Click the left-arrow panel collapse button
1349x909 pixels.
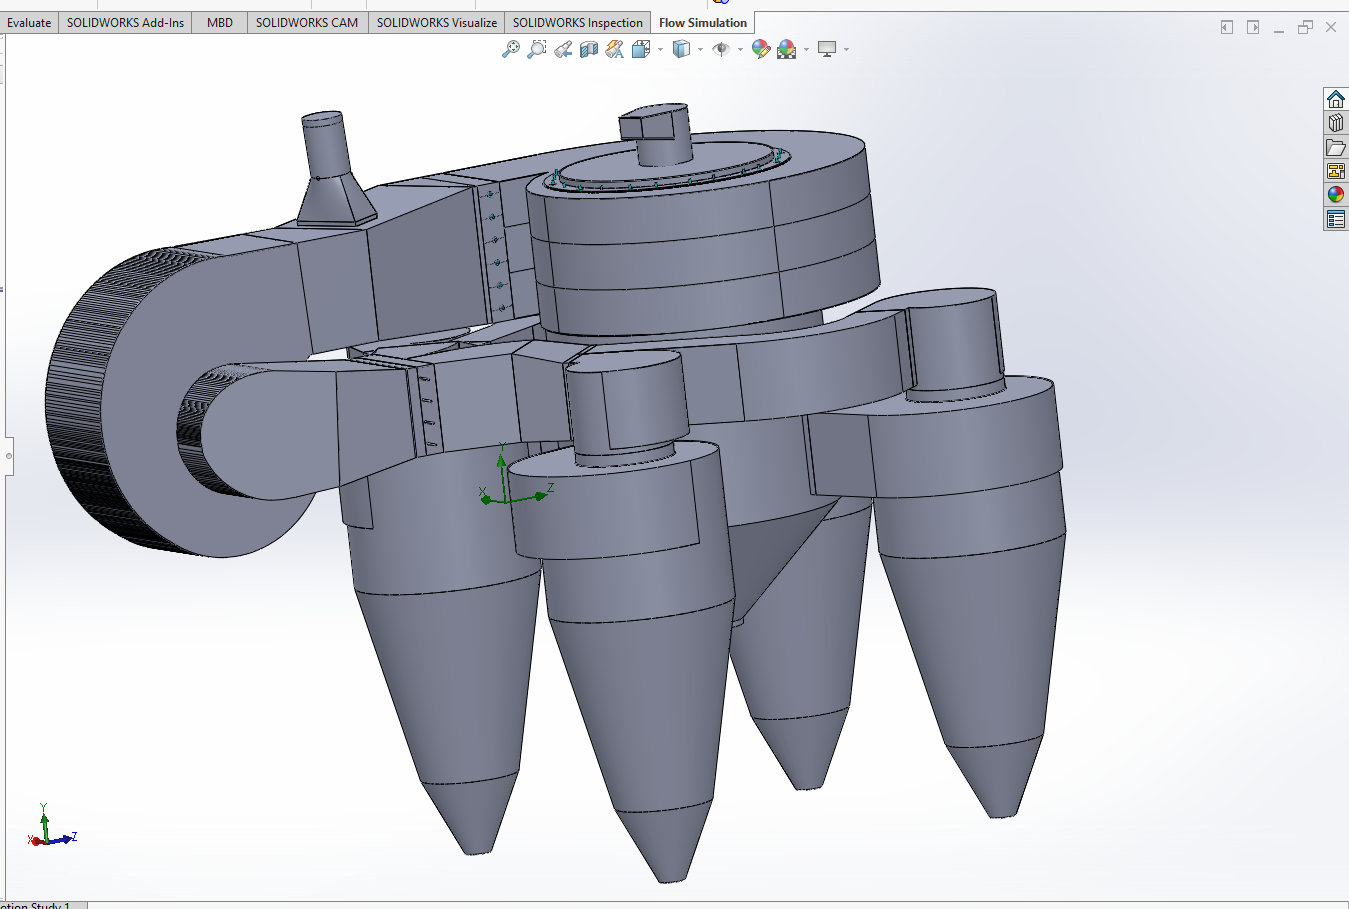pyautogui.click(x=1227, y=27)
